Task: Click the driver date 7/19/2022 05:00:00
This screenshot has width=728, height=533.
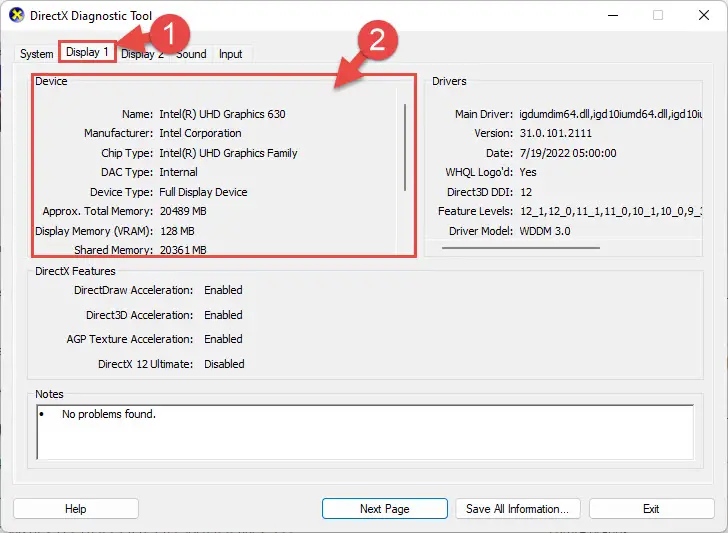Action: tap(568, 153)
